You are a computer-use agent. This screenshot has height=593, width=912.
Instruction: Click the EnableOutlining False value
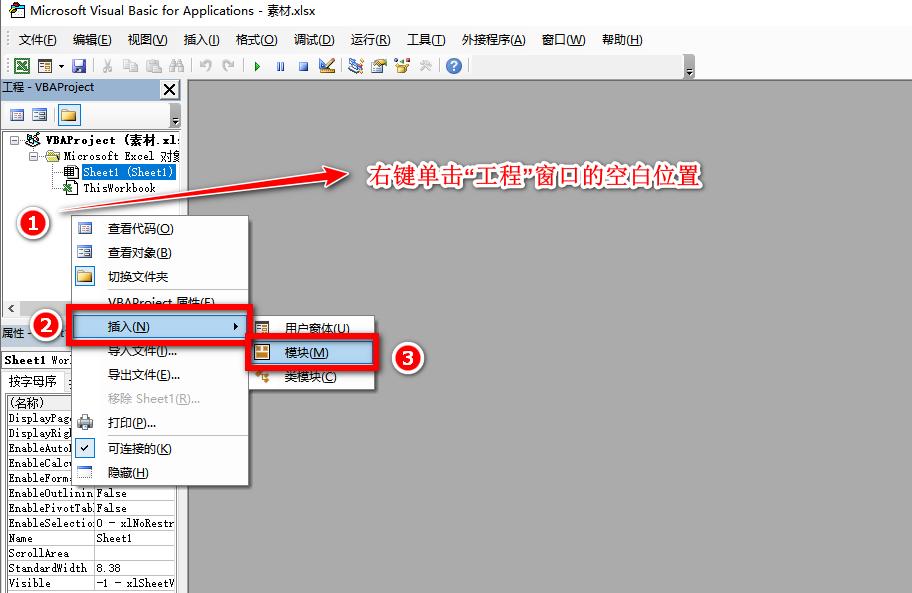click(134, 493)
